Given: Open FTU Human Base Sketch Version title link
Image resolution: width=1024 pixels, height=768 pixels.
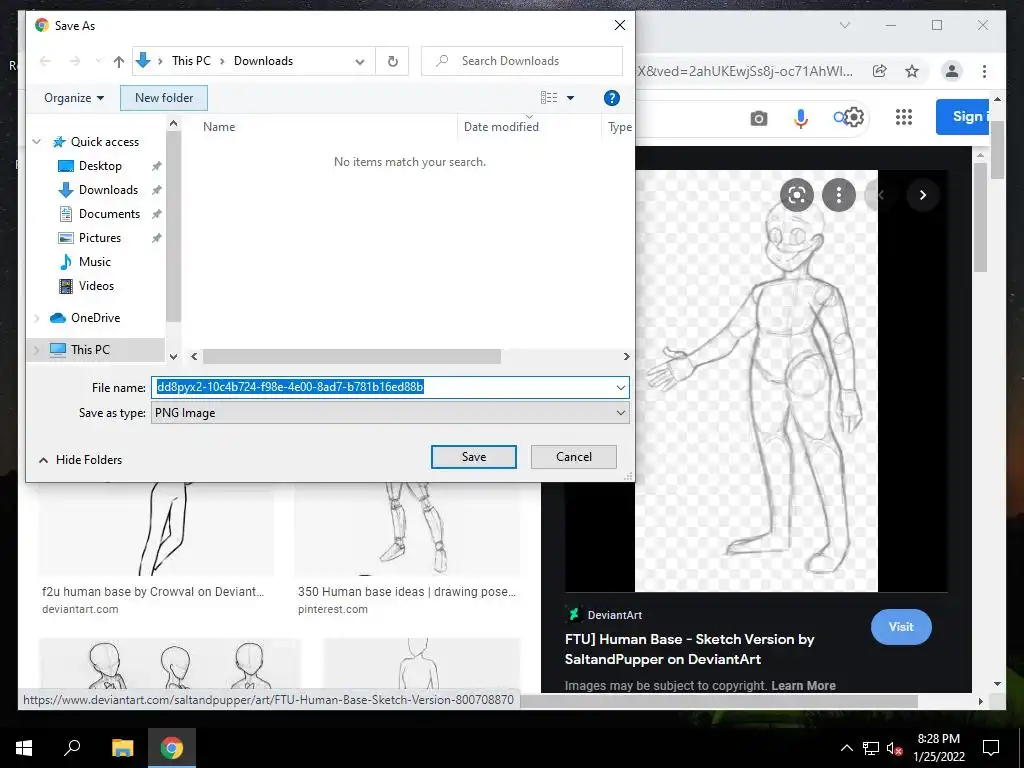Looking at the screenshot, I should pyautogui.click(x=690, y=649).
